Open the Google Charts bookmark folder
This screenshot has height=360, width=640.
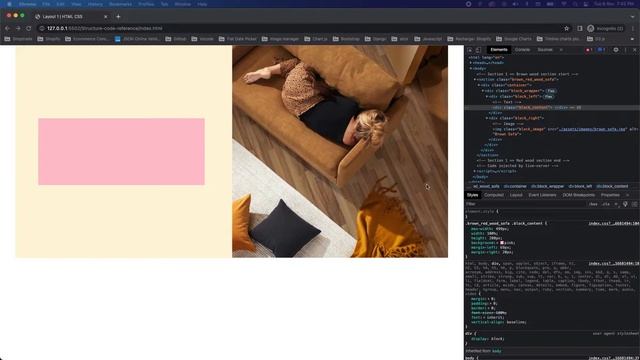coord(514,39)
